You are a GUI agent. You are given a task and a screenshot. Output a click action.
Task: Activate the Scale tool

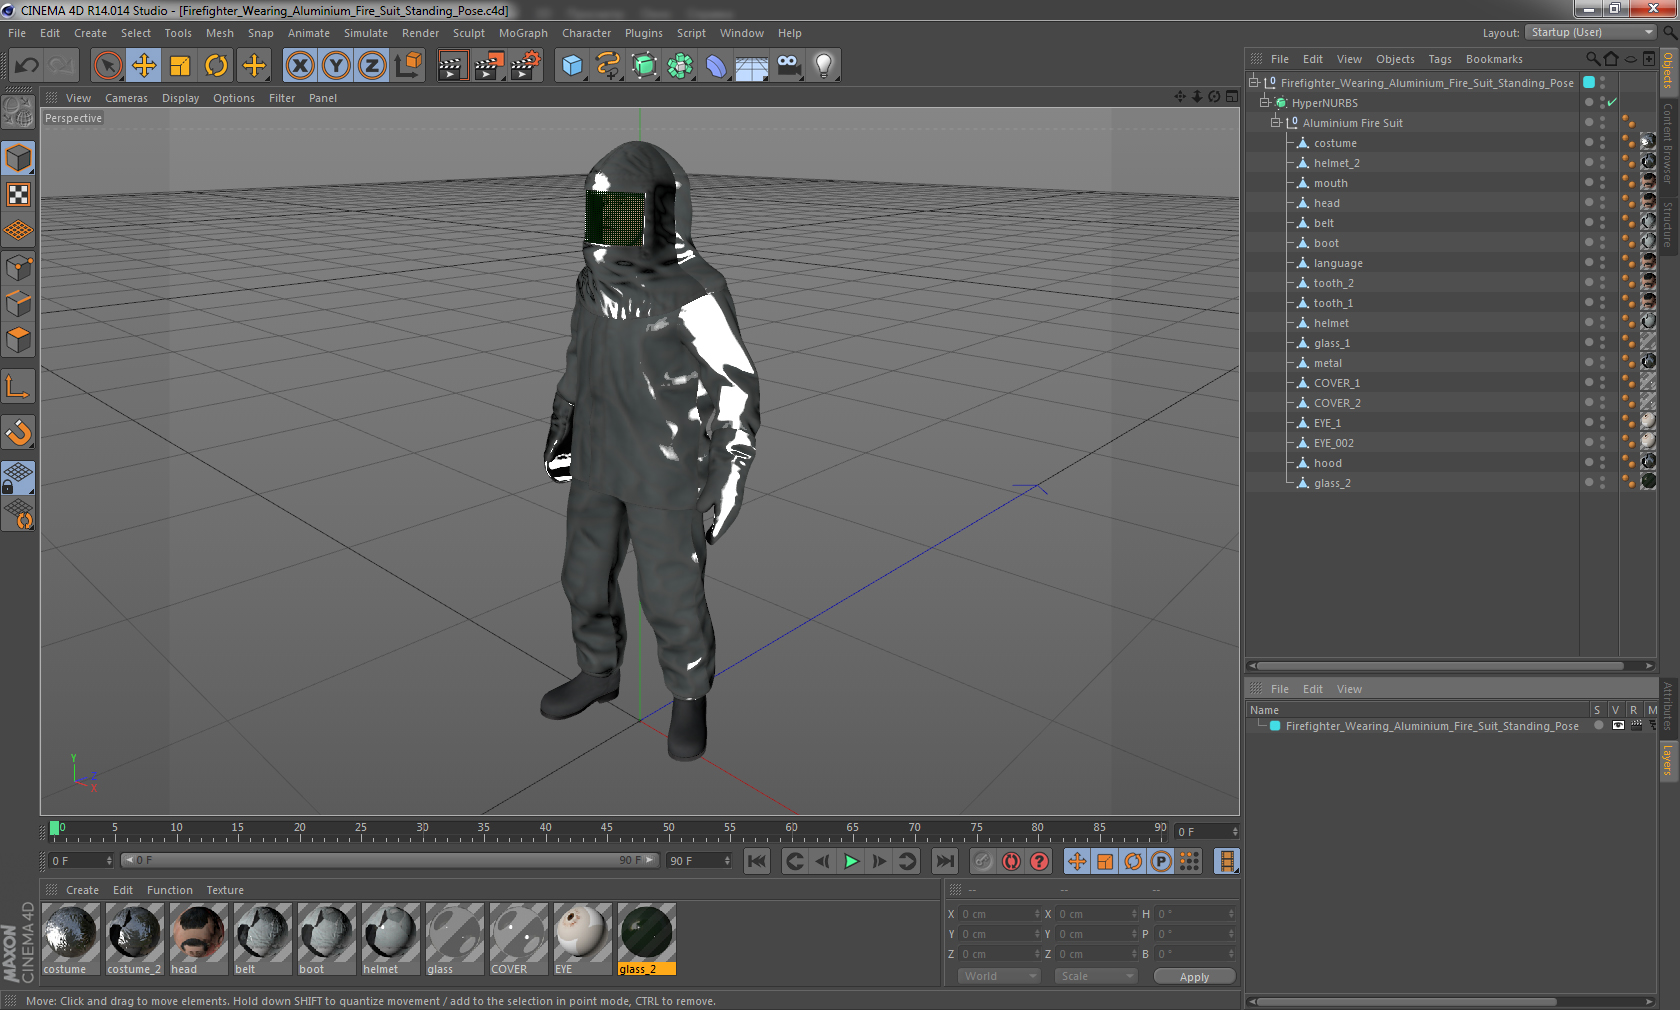(180, 66)
